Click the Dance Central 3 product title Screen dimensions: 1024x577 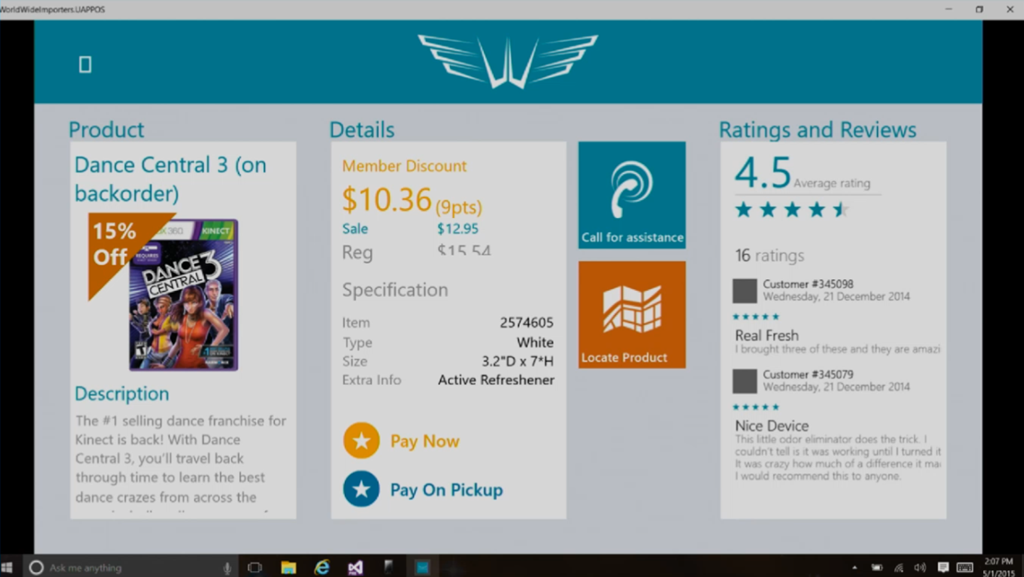[x=170, y=179]
